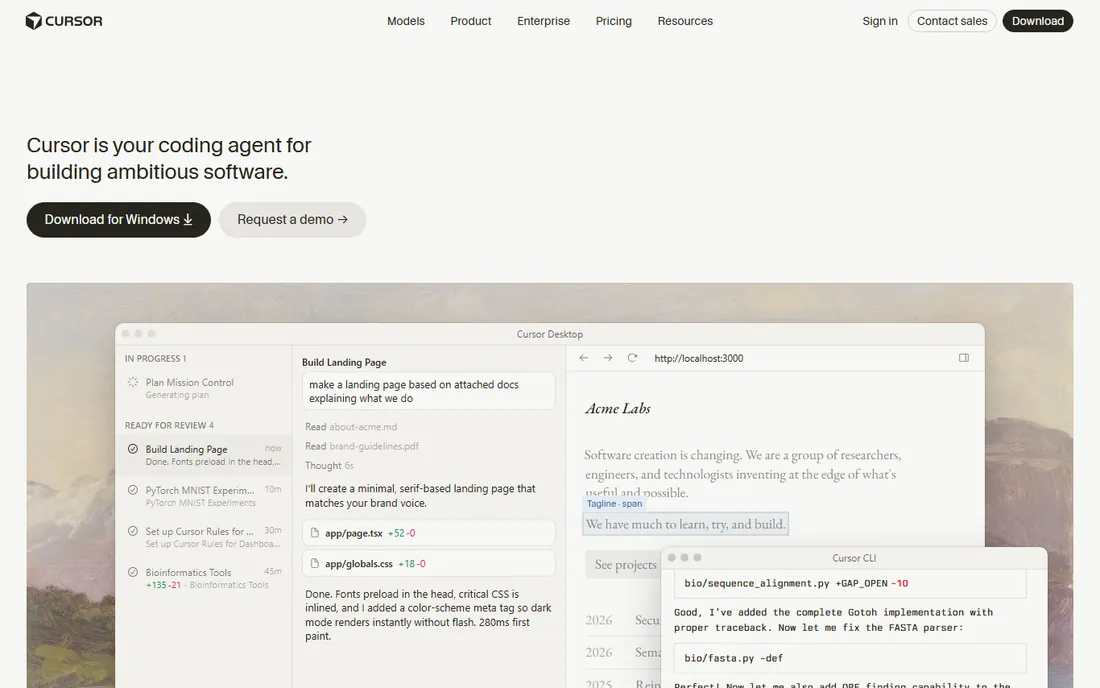Click the browser back arrow icon
The image size is (1100, 688).
tap(584, 358)
